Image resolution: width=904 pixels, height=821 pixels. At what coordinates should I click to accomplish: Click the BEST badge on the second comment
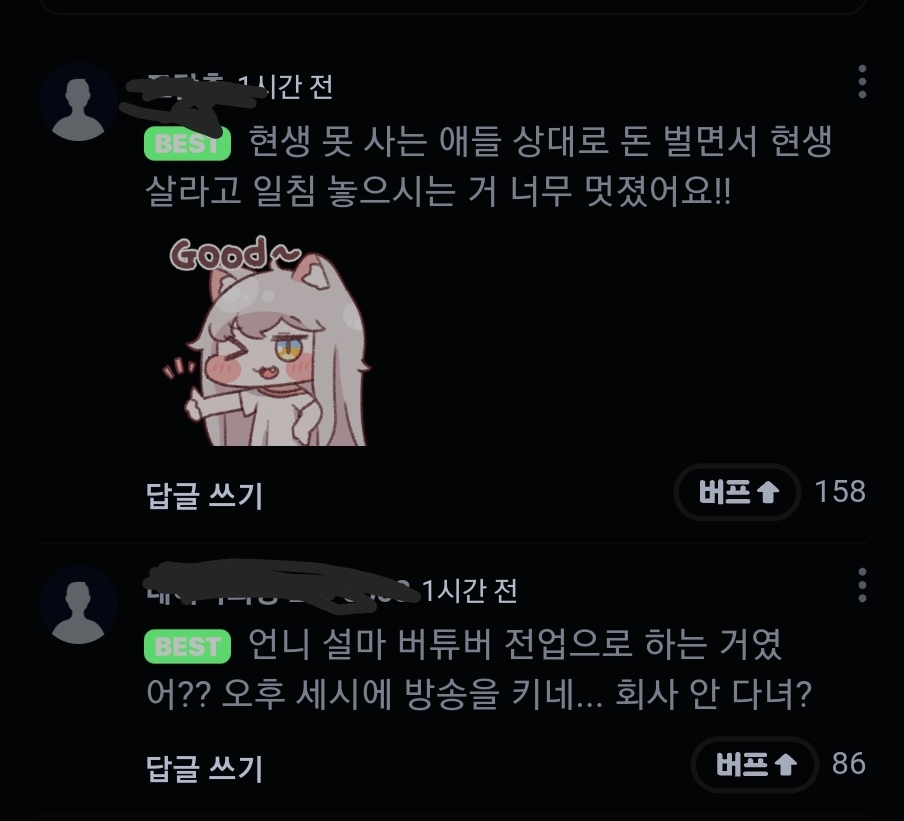pos(187,646)
